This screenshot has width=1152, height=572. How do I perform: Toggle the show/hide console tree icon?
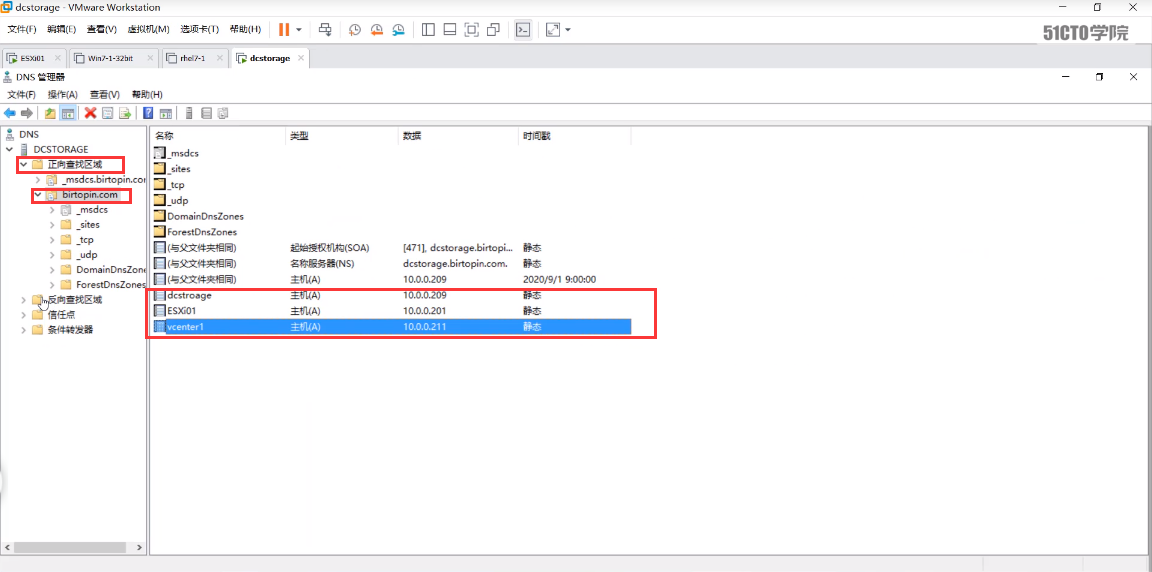67,113
